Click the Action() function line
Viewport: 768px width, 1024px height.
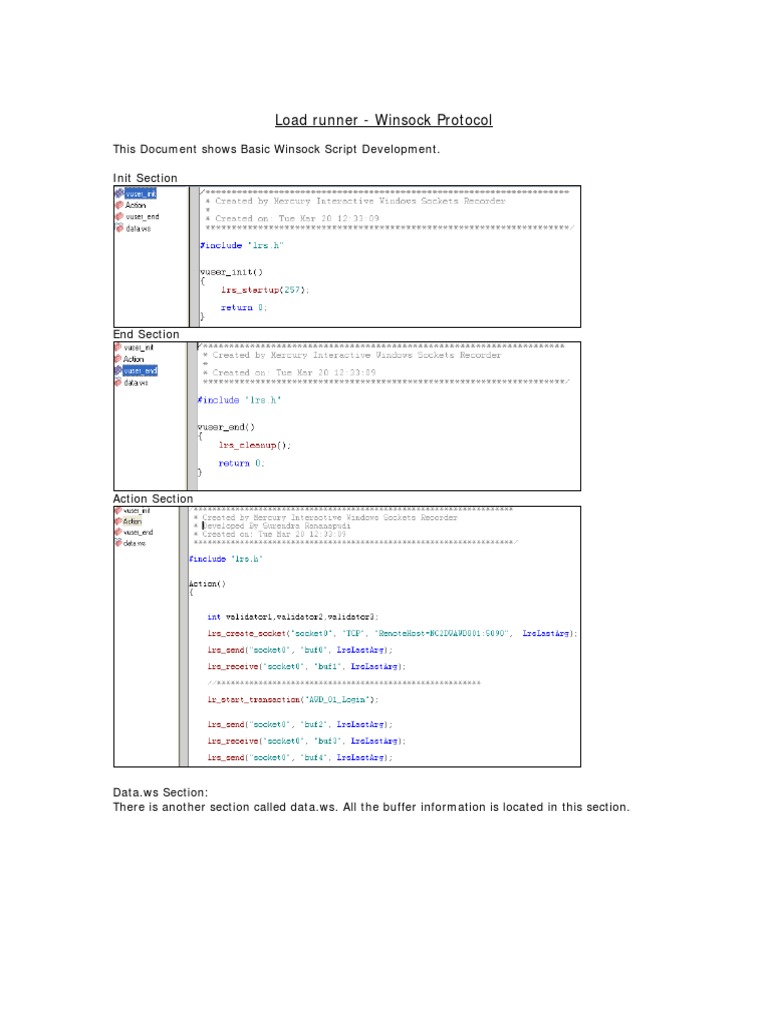[x=207, y=584]
